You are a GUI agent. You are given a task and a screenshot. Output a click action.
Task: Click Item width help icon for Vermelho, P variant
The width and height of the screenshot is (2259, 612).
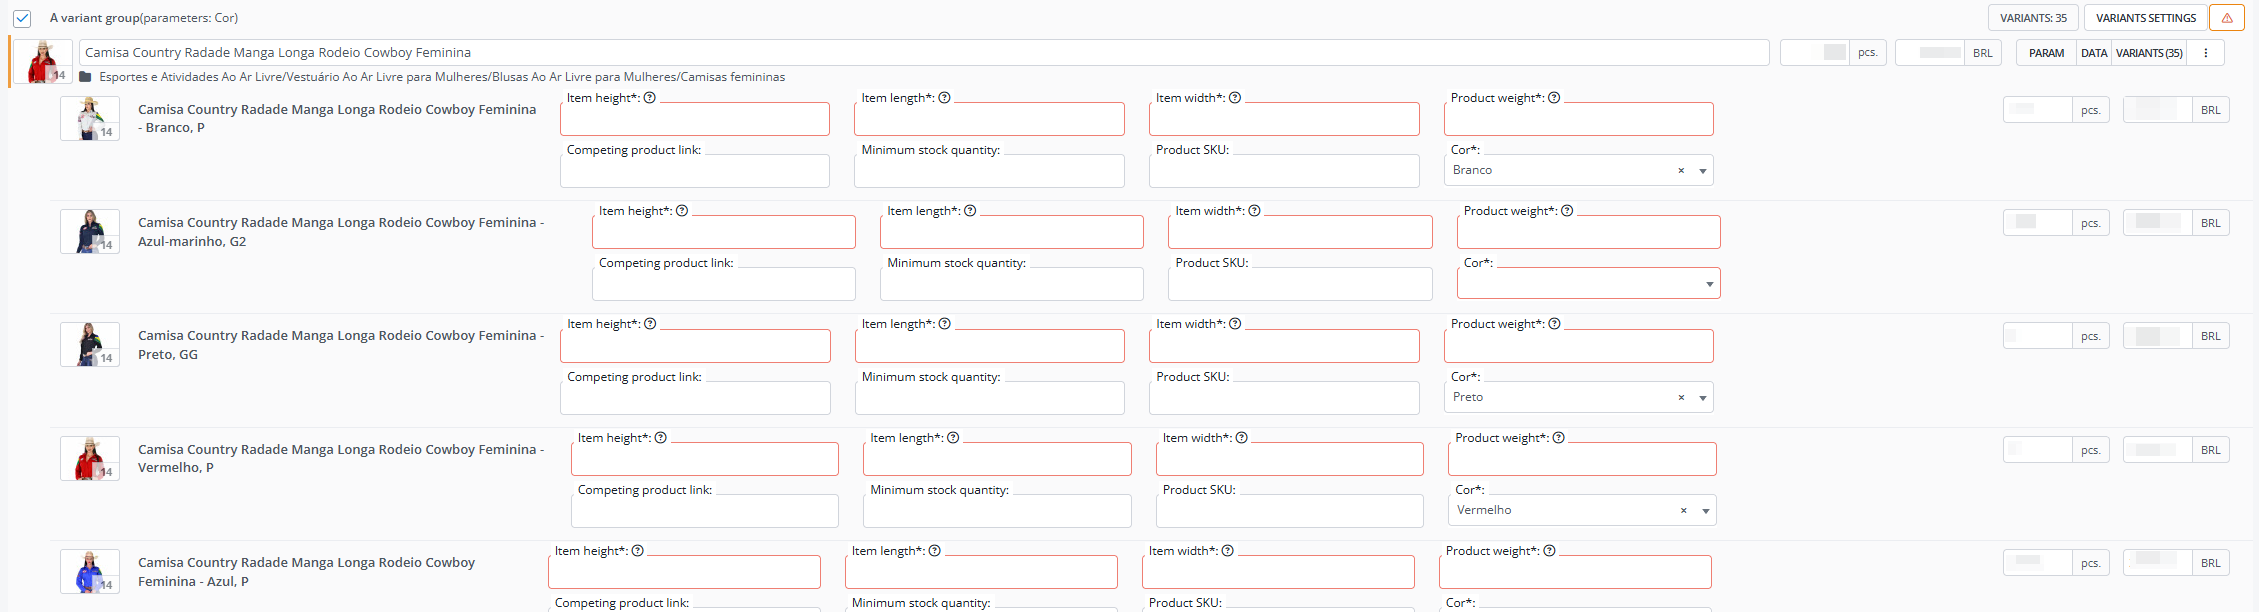point(1242,438)
